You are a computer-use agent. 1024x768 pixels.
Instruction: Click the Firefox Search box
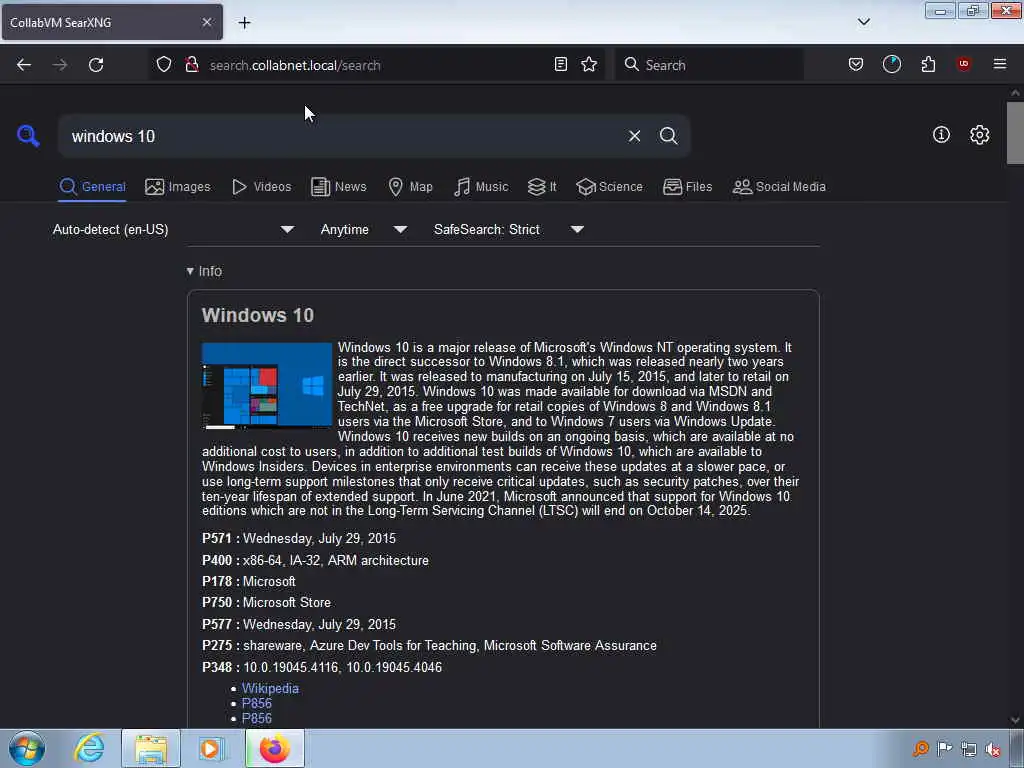[x=709, y=65]
